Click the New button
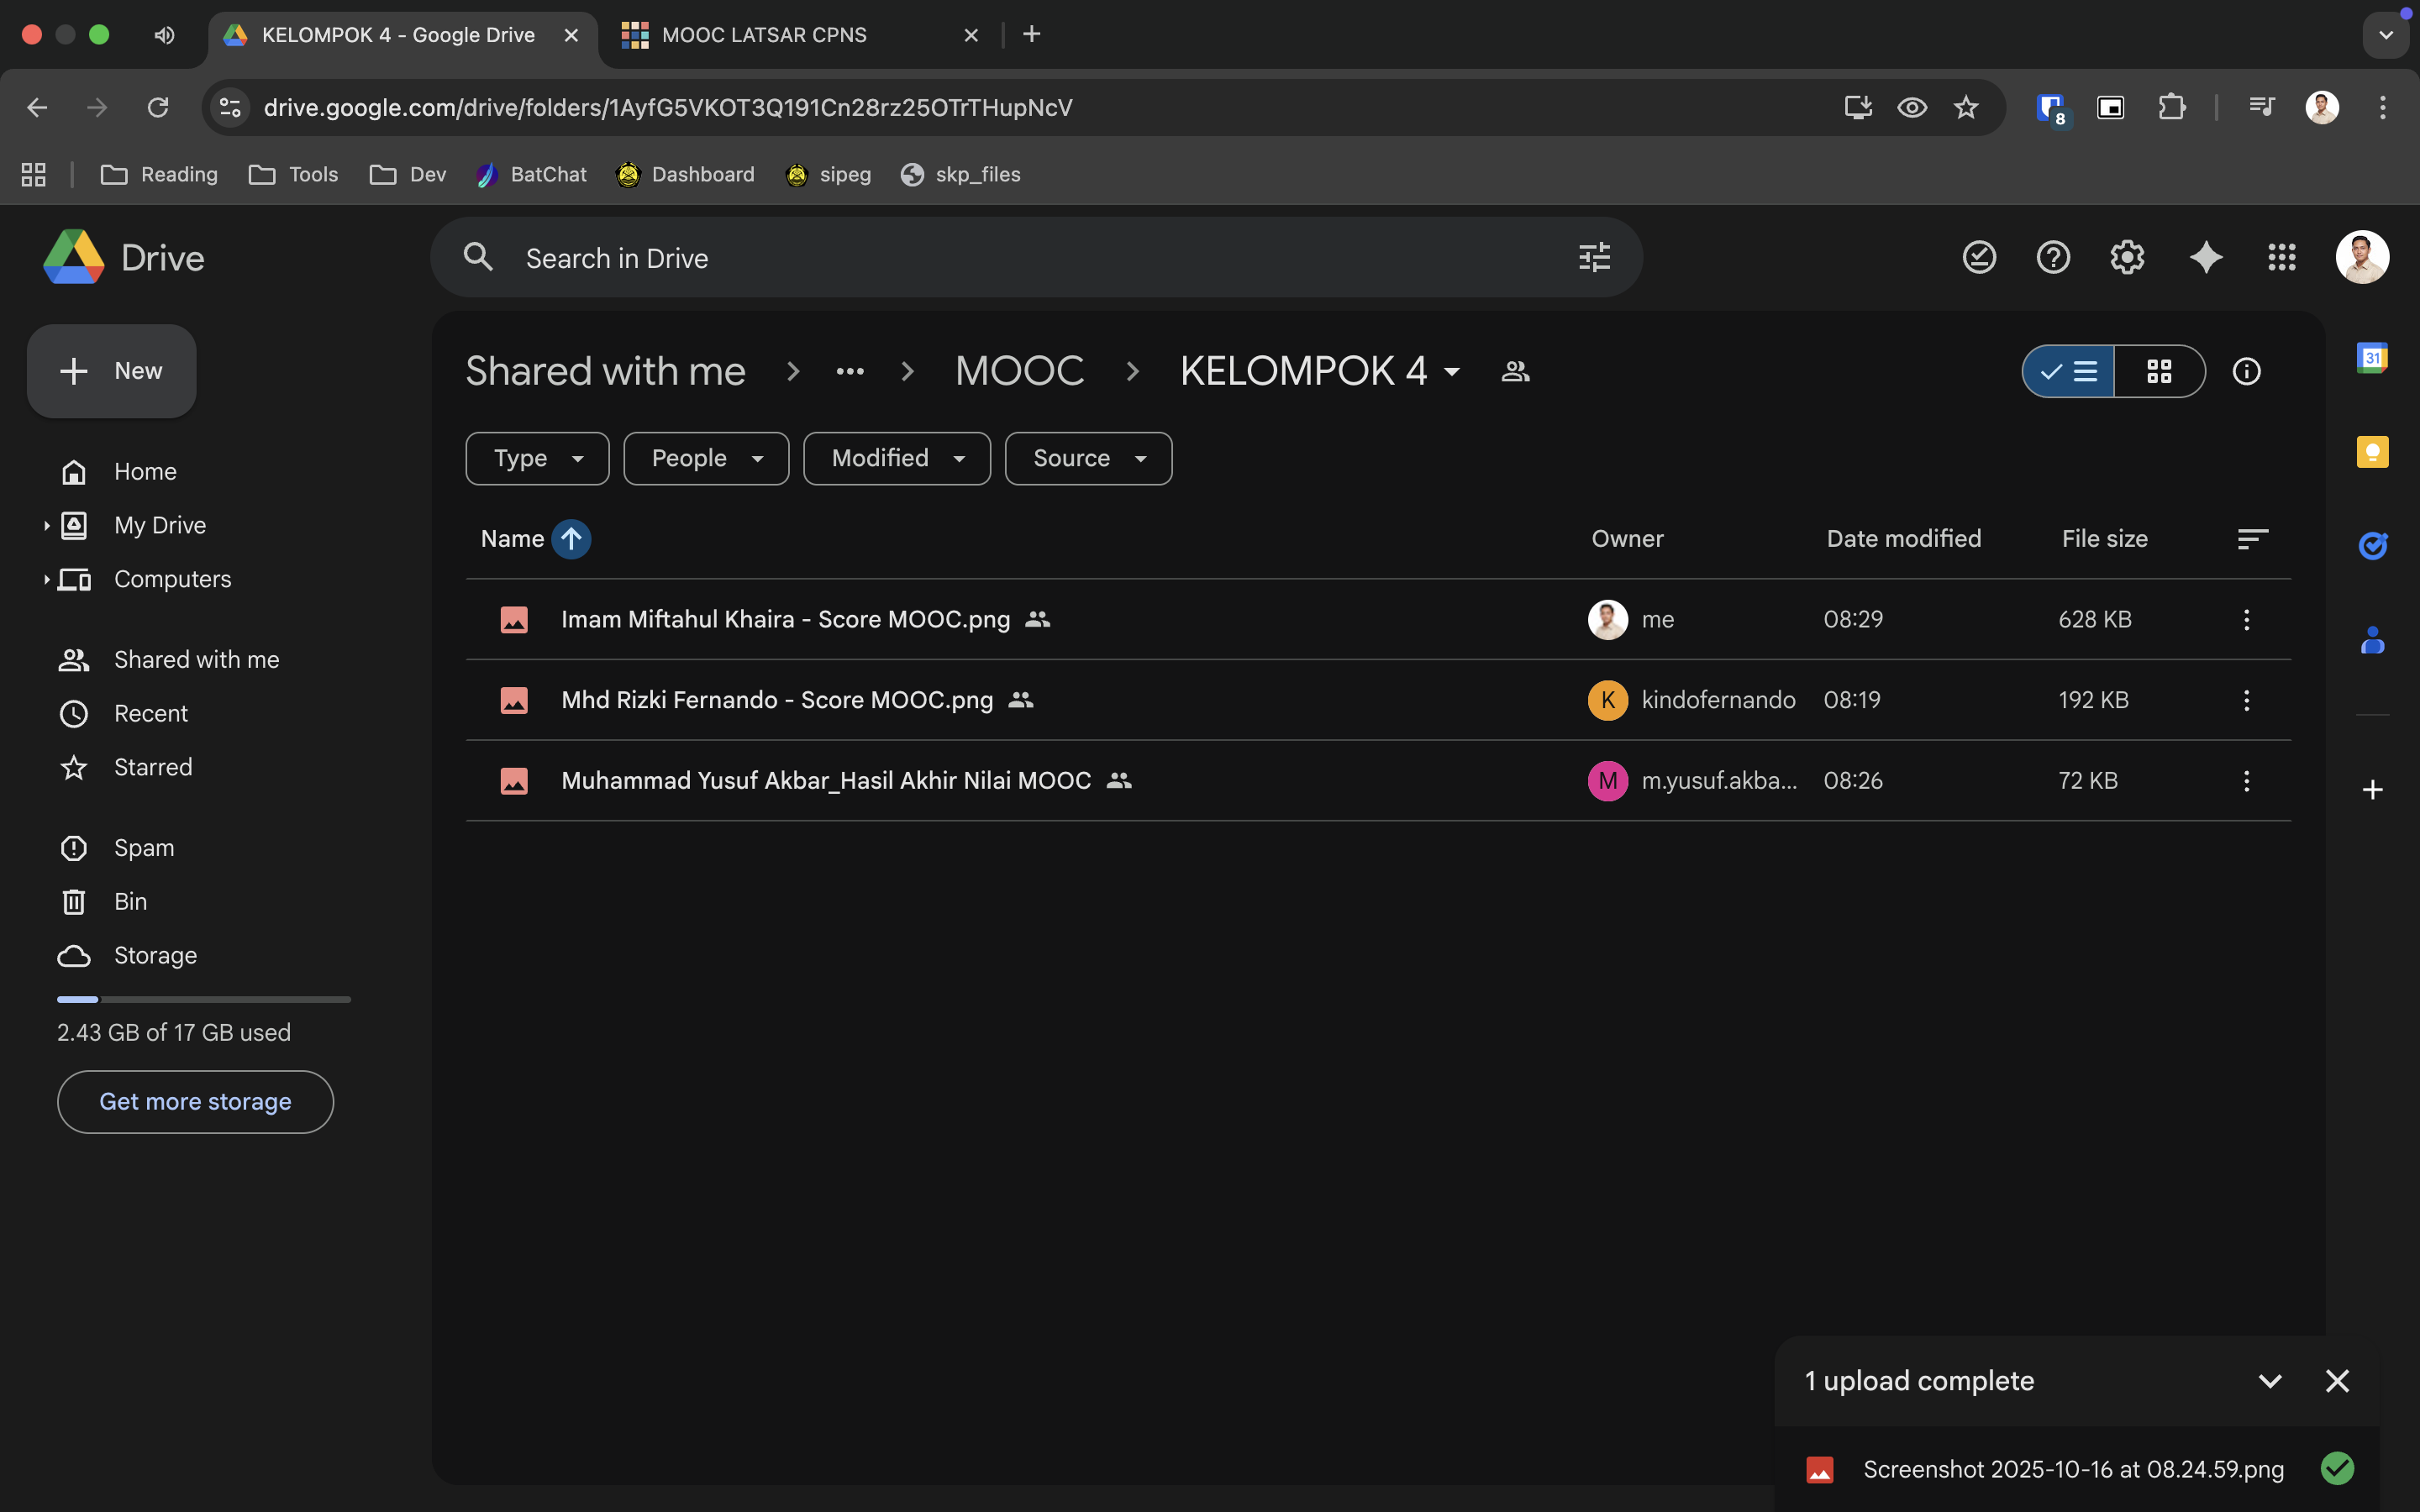The height and width of the screenshot is (1512, 2420). pos(112,371)
